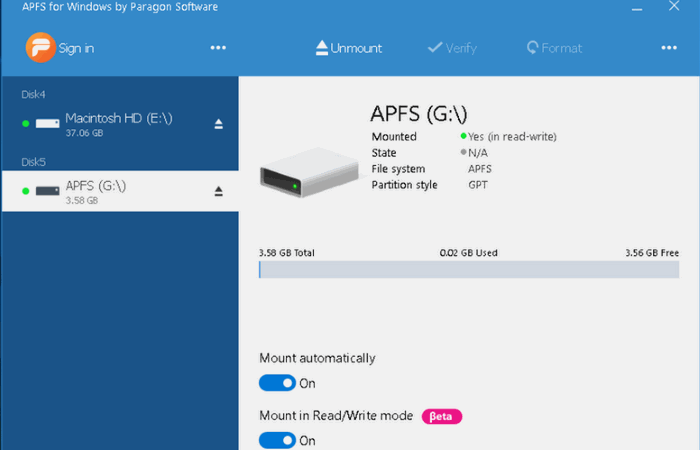The height and width of the screenshot is (450, 700).
Task: Click the large 3D disk drive image
Action: click(309, 173)
